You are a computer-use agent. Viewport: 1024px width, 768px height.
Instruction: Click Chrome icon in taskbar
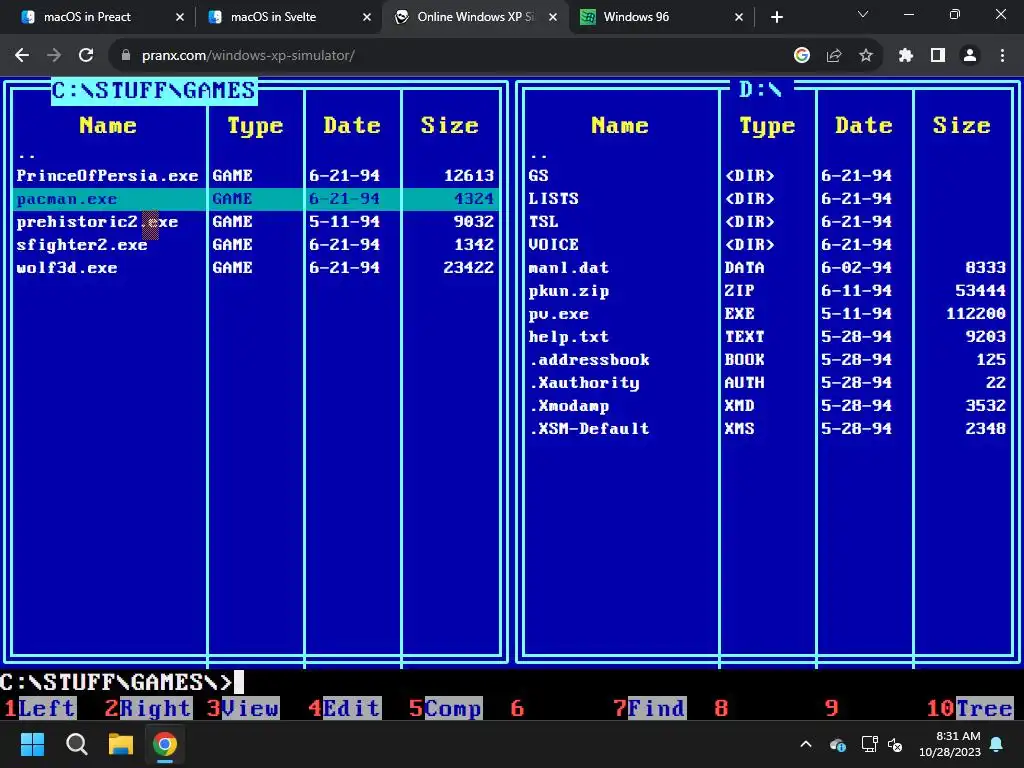[x=165, y=744]
